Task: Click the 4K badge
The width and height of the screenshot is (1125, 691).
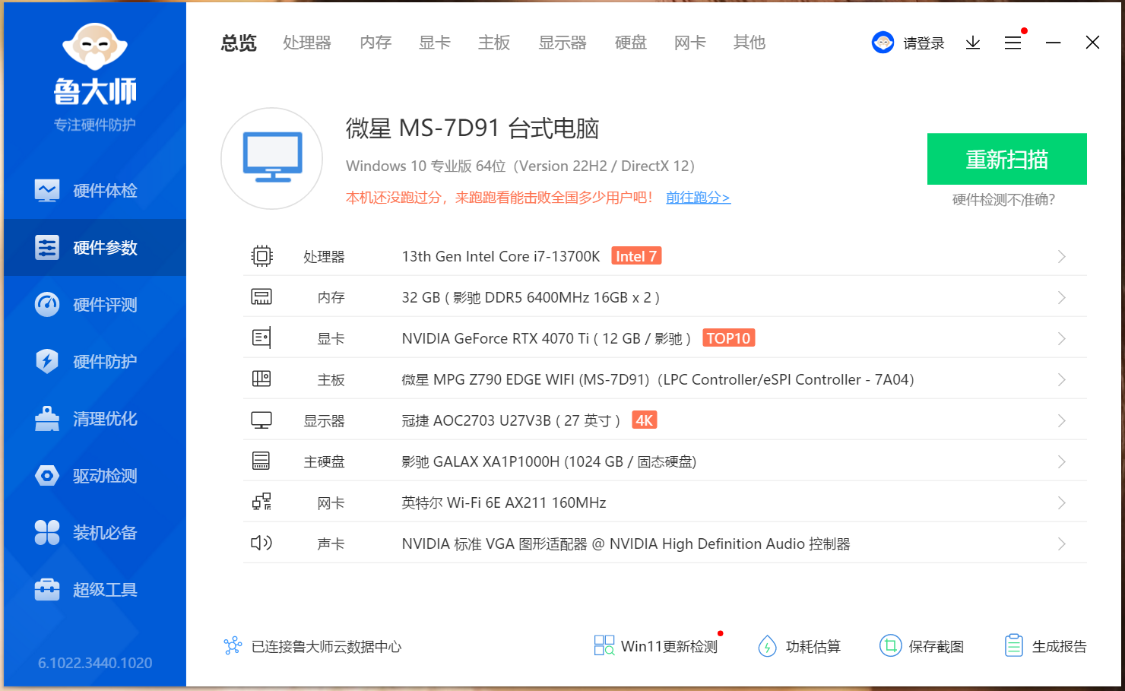Action: (644, 420)
